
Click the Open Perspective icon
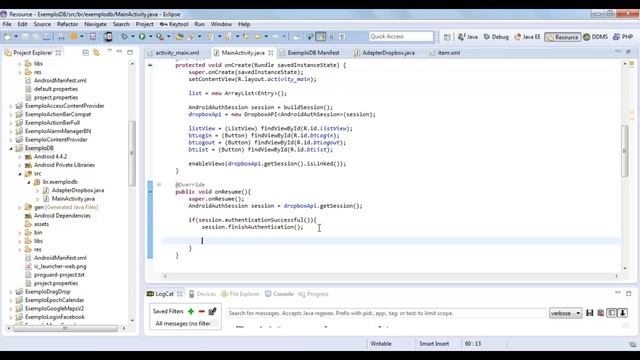(x=447, y=37)
